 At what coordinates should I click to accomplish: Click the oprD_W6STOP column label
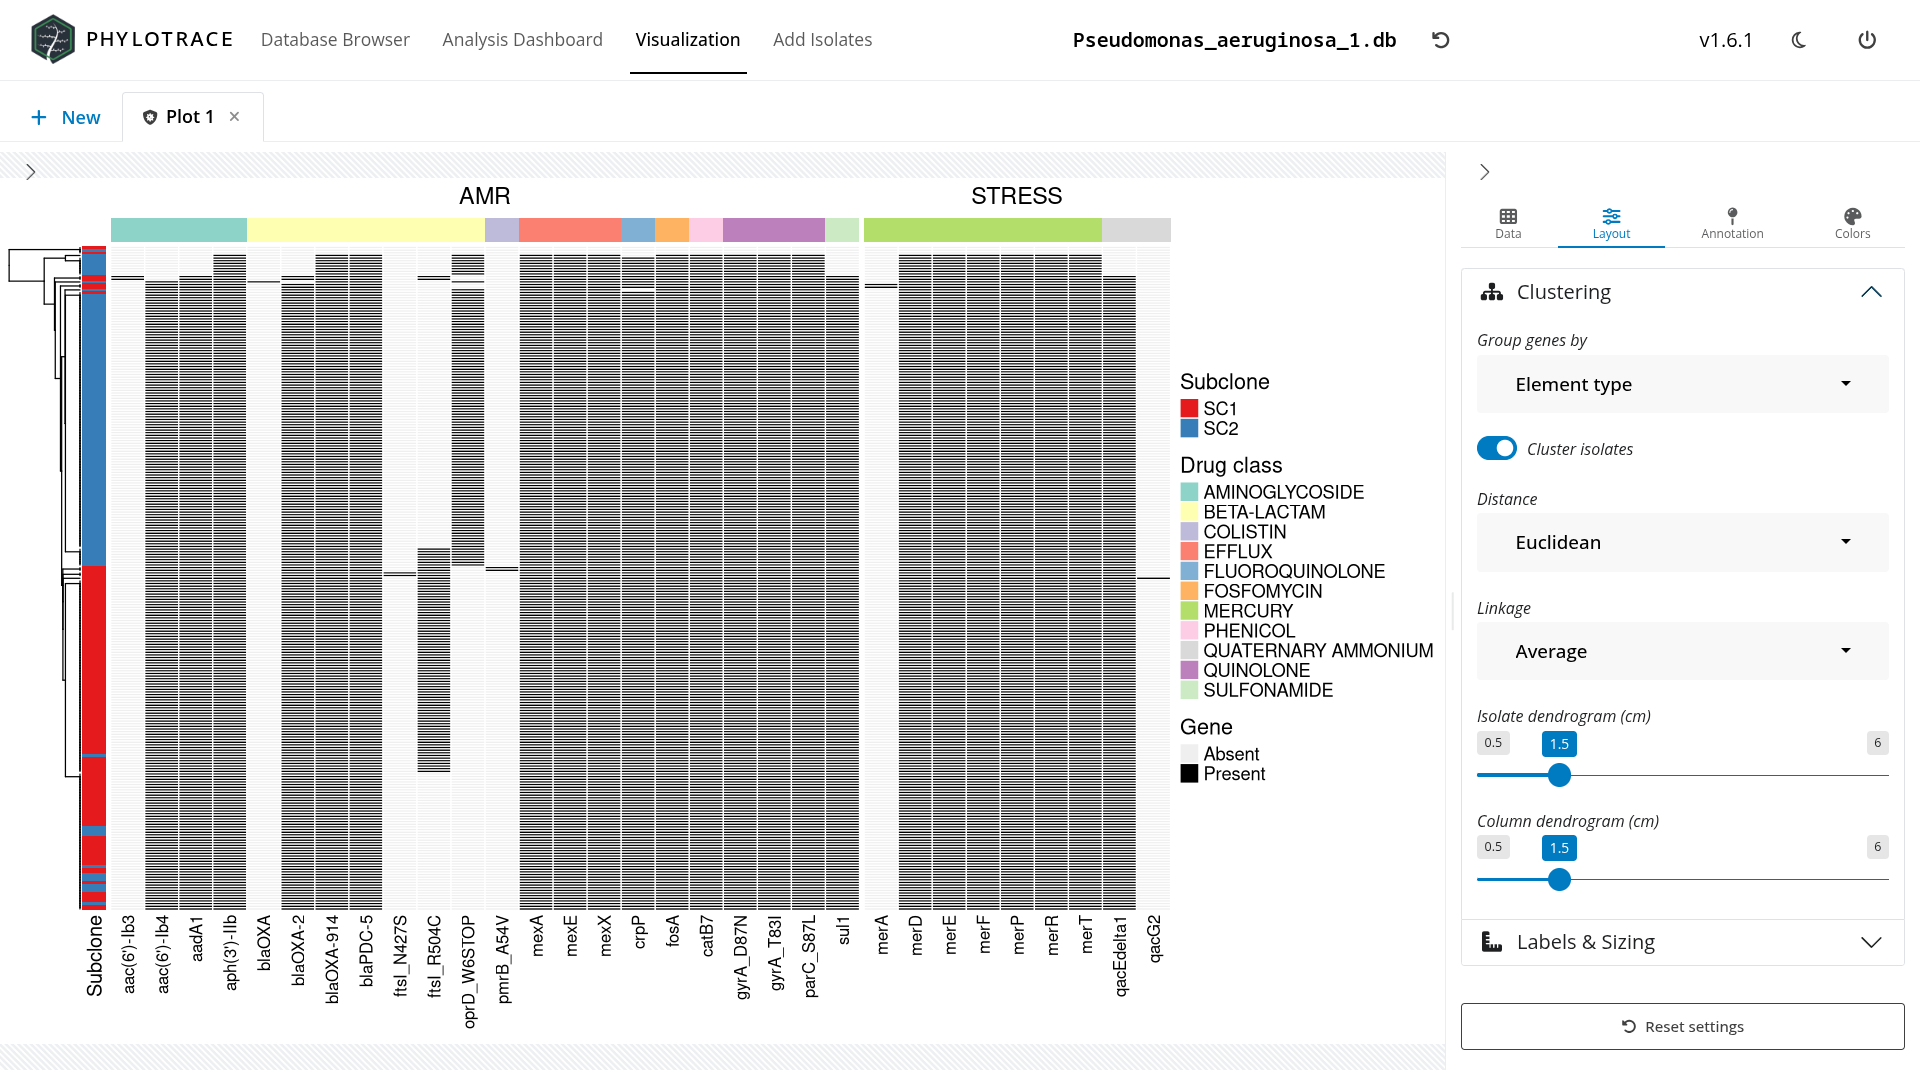point(468,972)
